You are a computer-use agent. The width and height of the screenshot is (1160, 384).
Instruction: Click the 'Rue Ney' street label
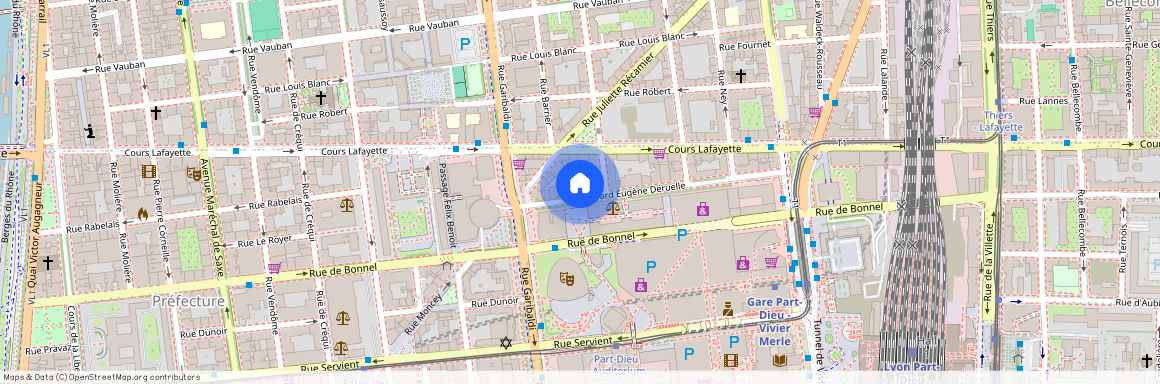(x=724, y=88)
